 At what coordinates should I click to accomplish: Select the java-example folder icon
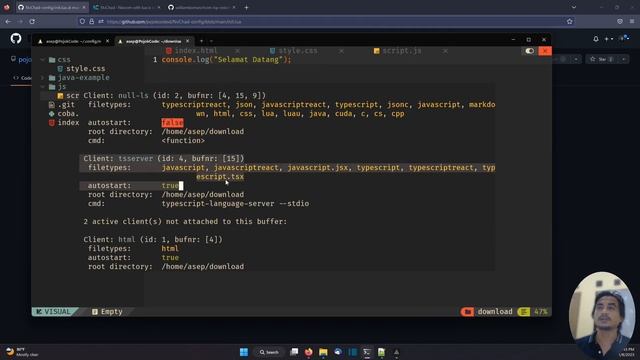point(52,78)
